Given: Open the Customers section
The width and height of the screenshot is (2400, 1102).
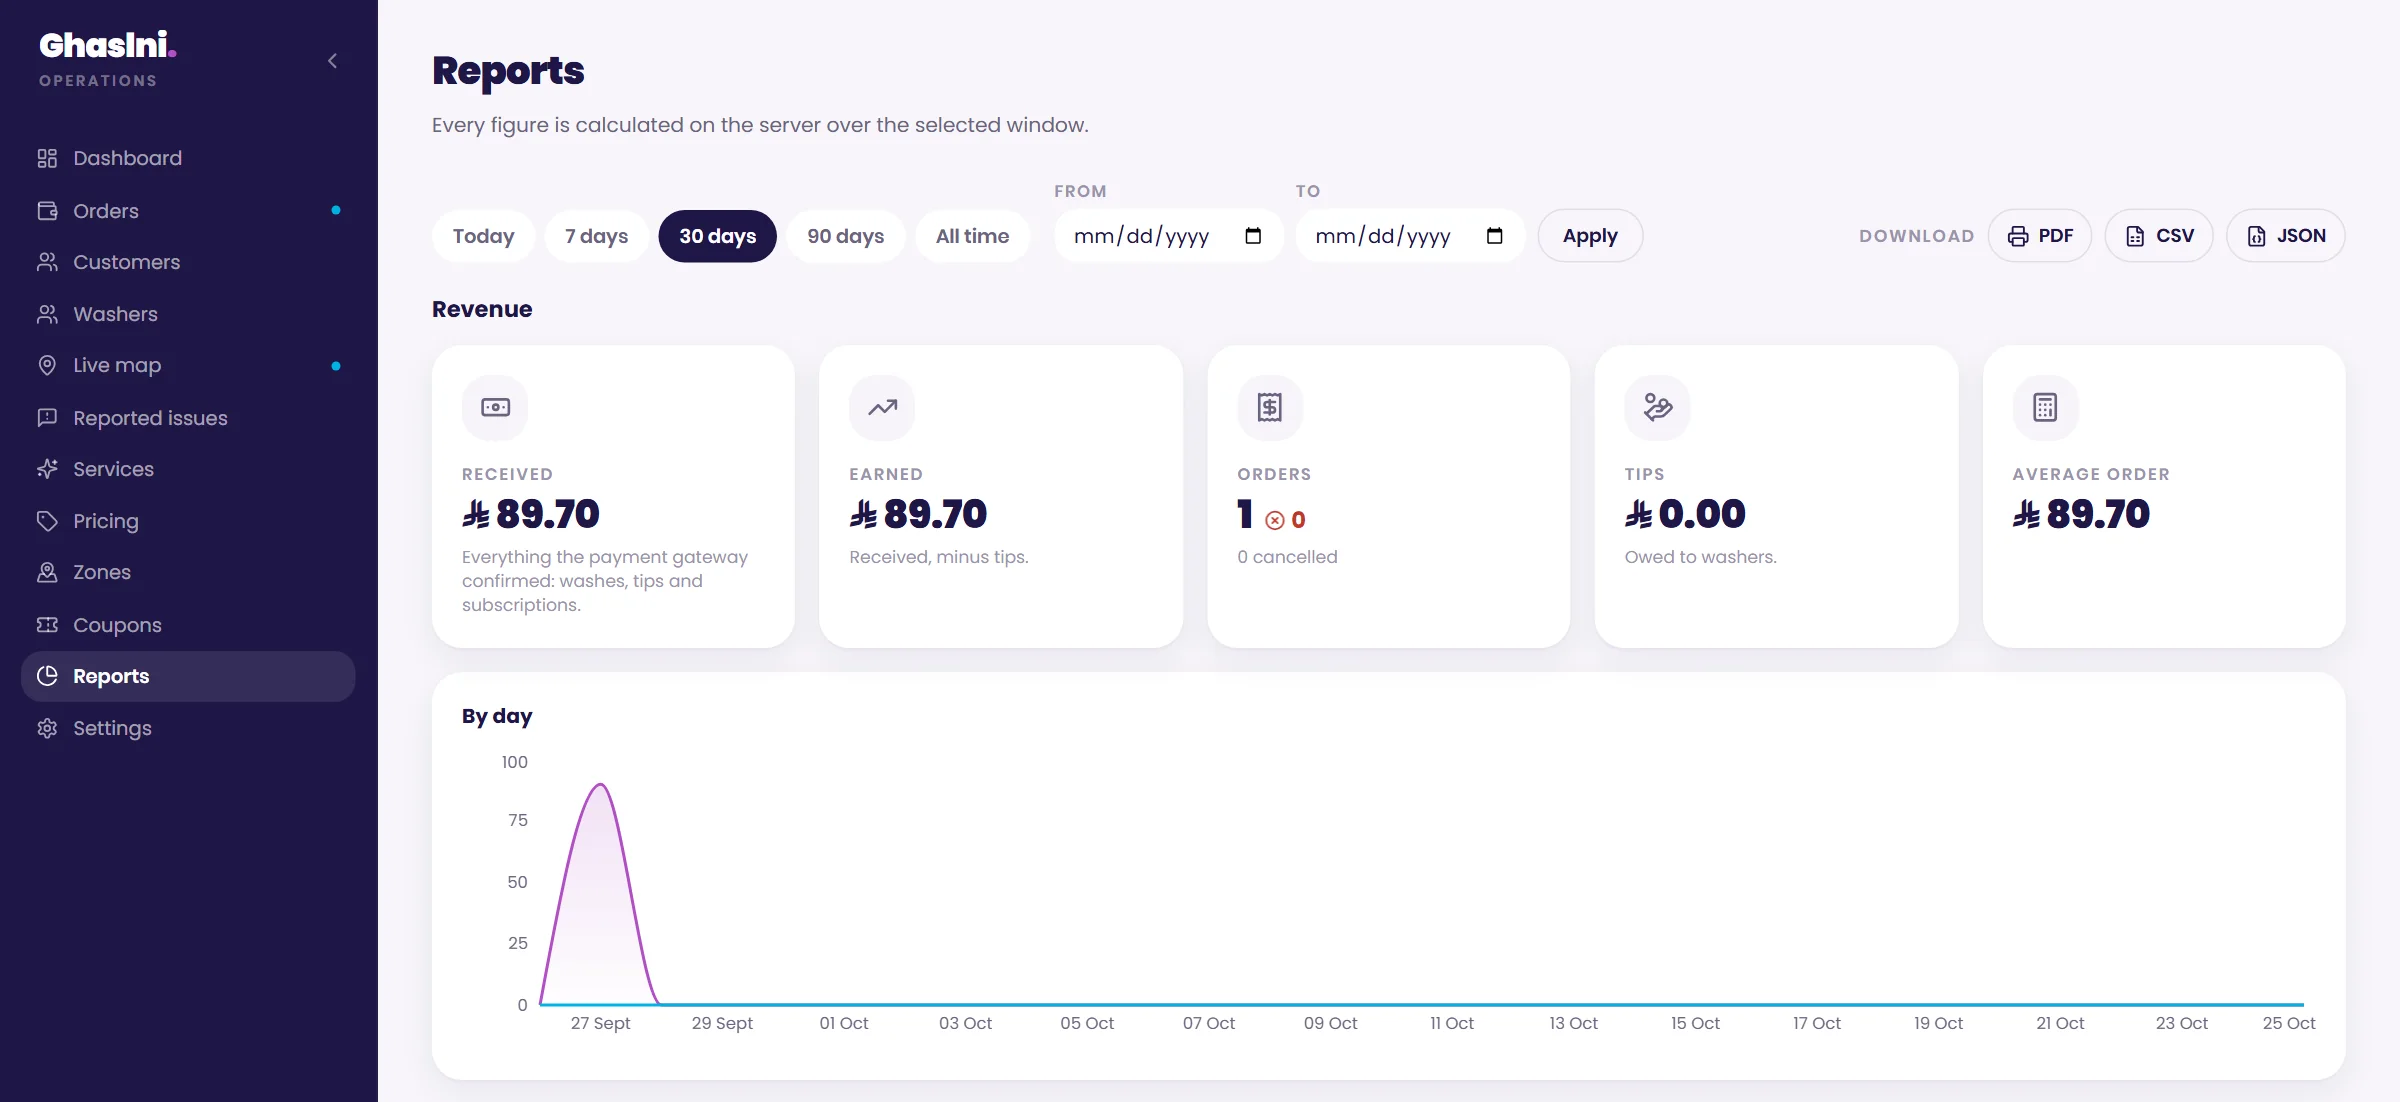Looking at the screenshot, I should tap(188, 262).
